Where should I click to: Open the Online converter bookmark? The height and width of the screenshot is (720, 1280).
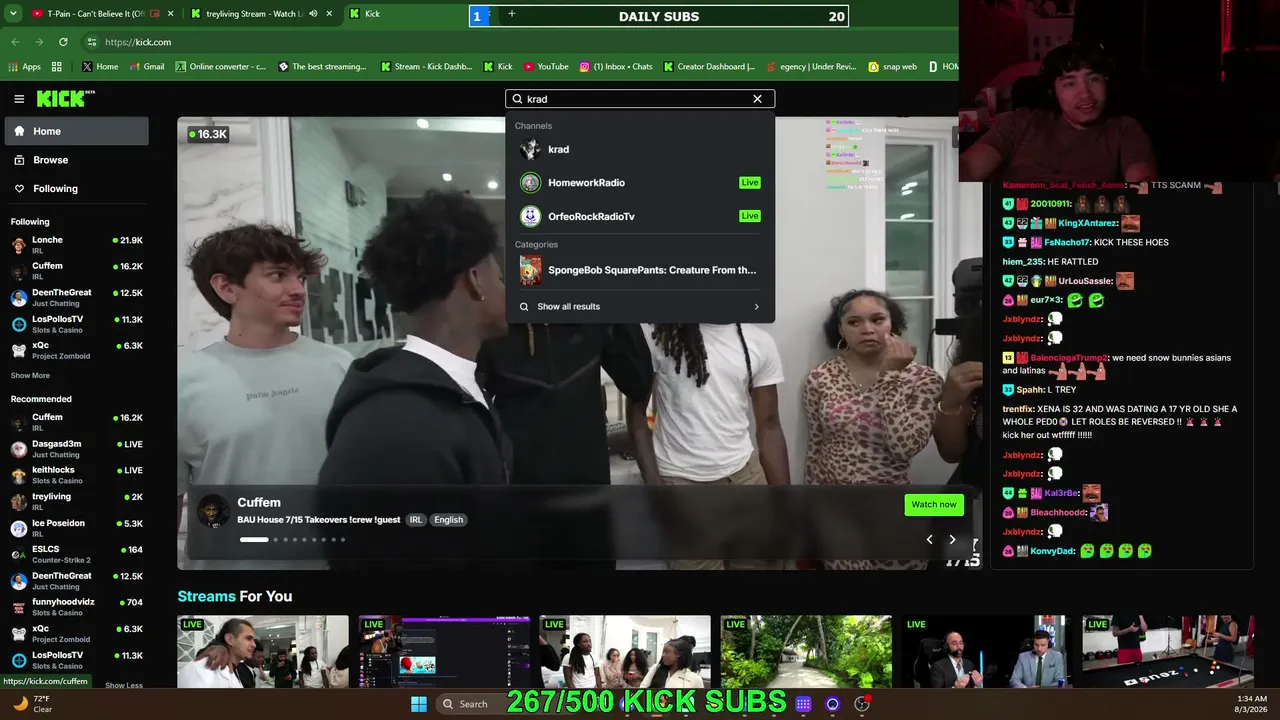221,67
